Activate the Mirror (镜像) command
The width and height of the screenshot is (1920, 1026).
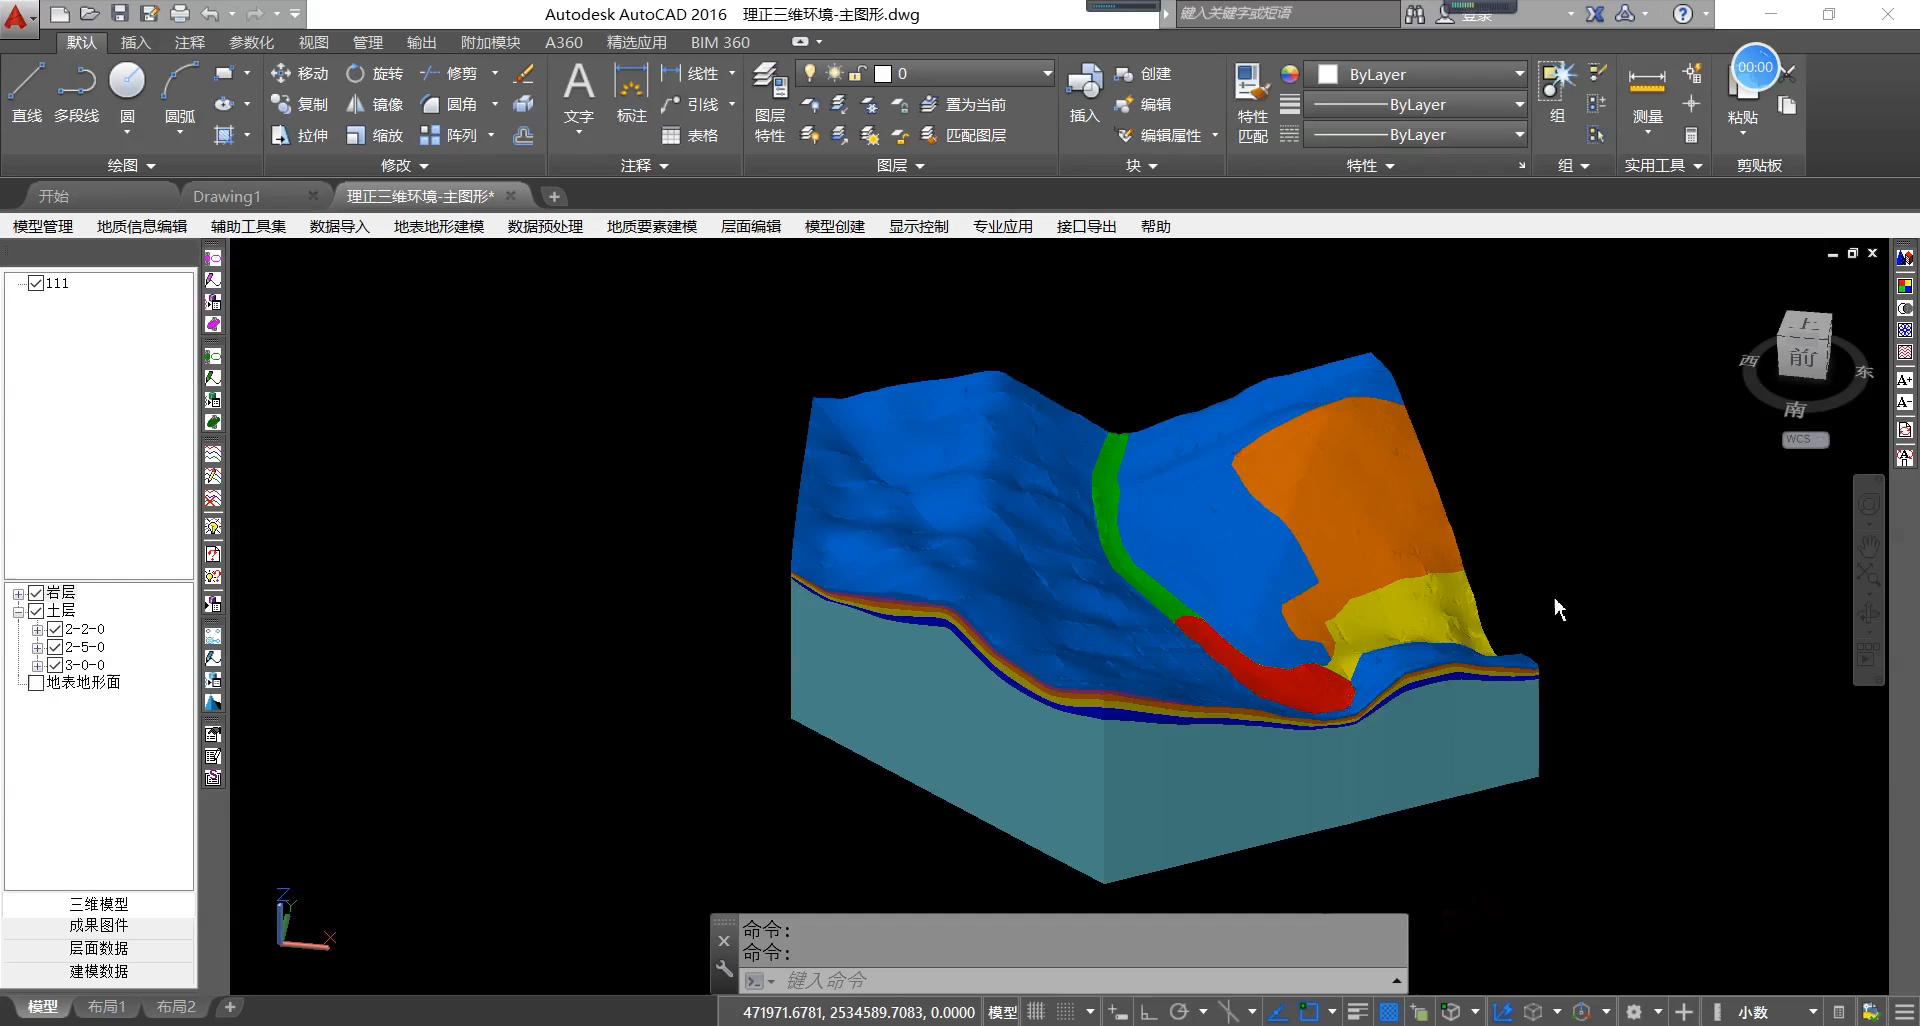tap(375, 104)
